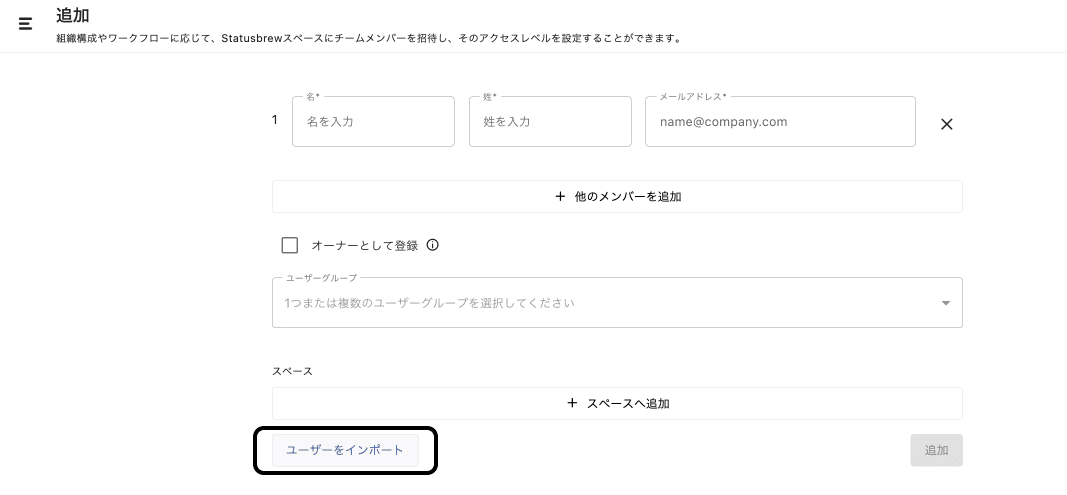Click the 追加 page title
The height and width of the screenshot is (495, 1067).
click(73, 15)
